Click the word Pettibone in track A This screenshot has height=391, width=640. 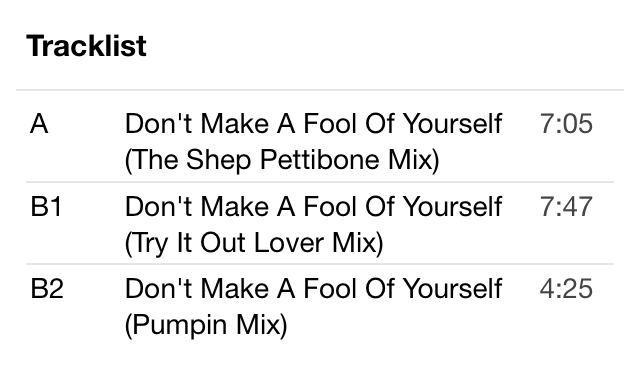[321, 159]
